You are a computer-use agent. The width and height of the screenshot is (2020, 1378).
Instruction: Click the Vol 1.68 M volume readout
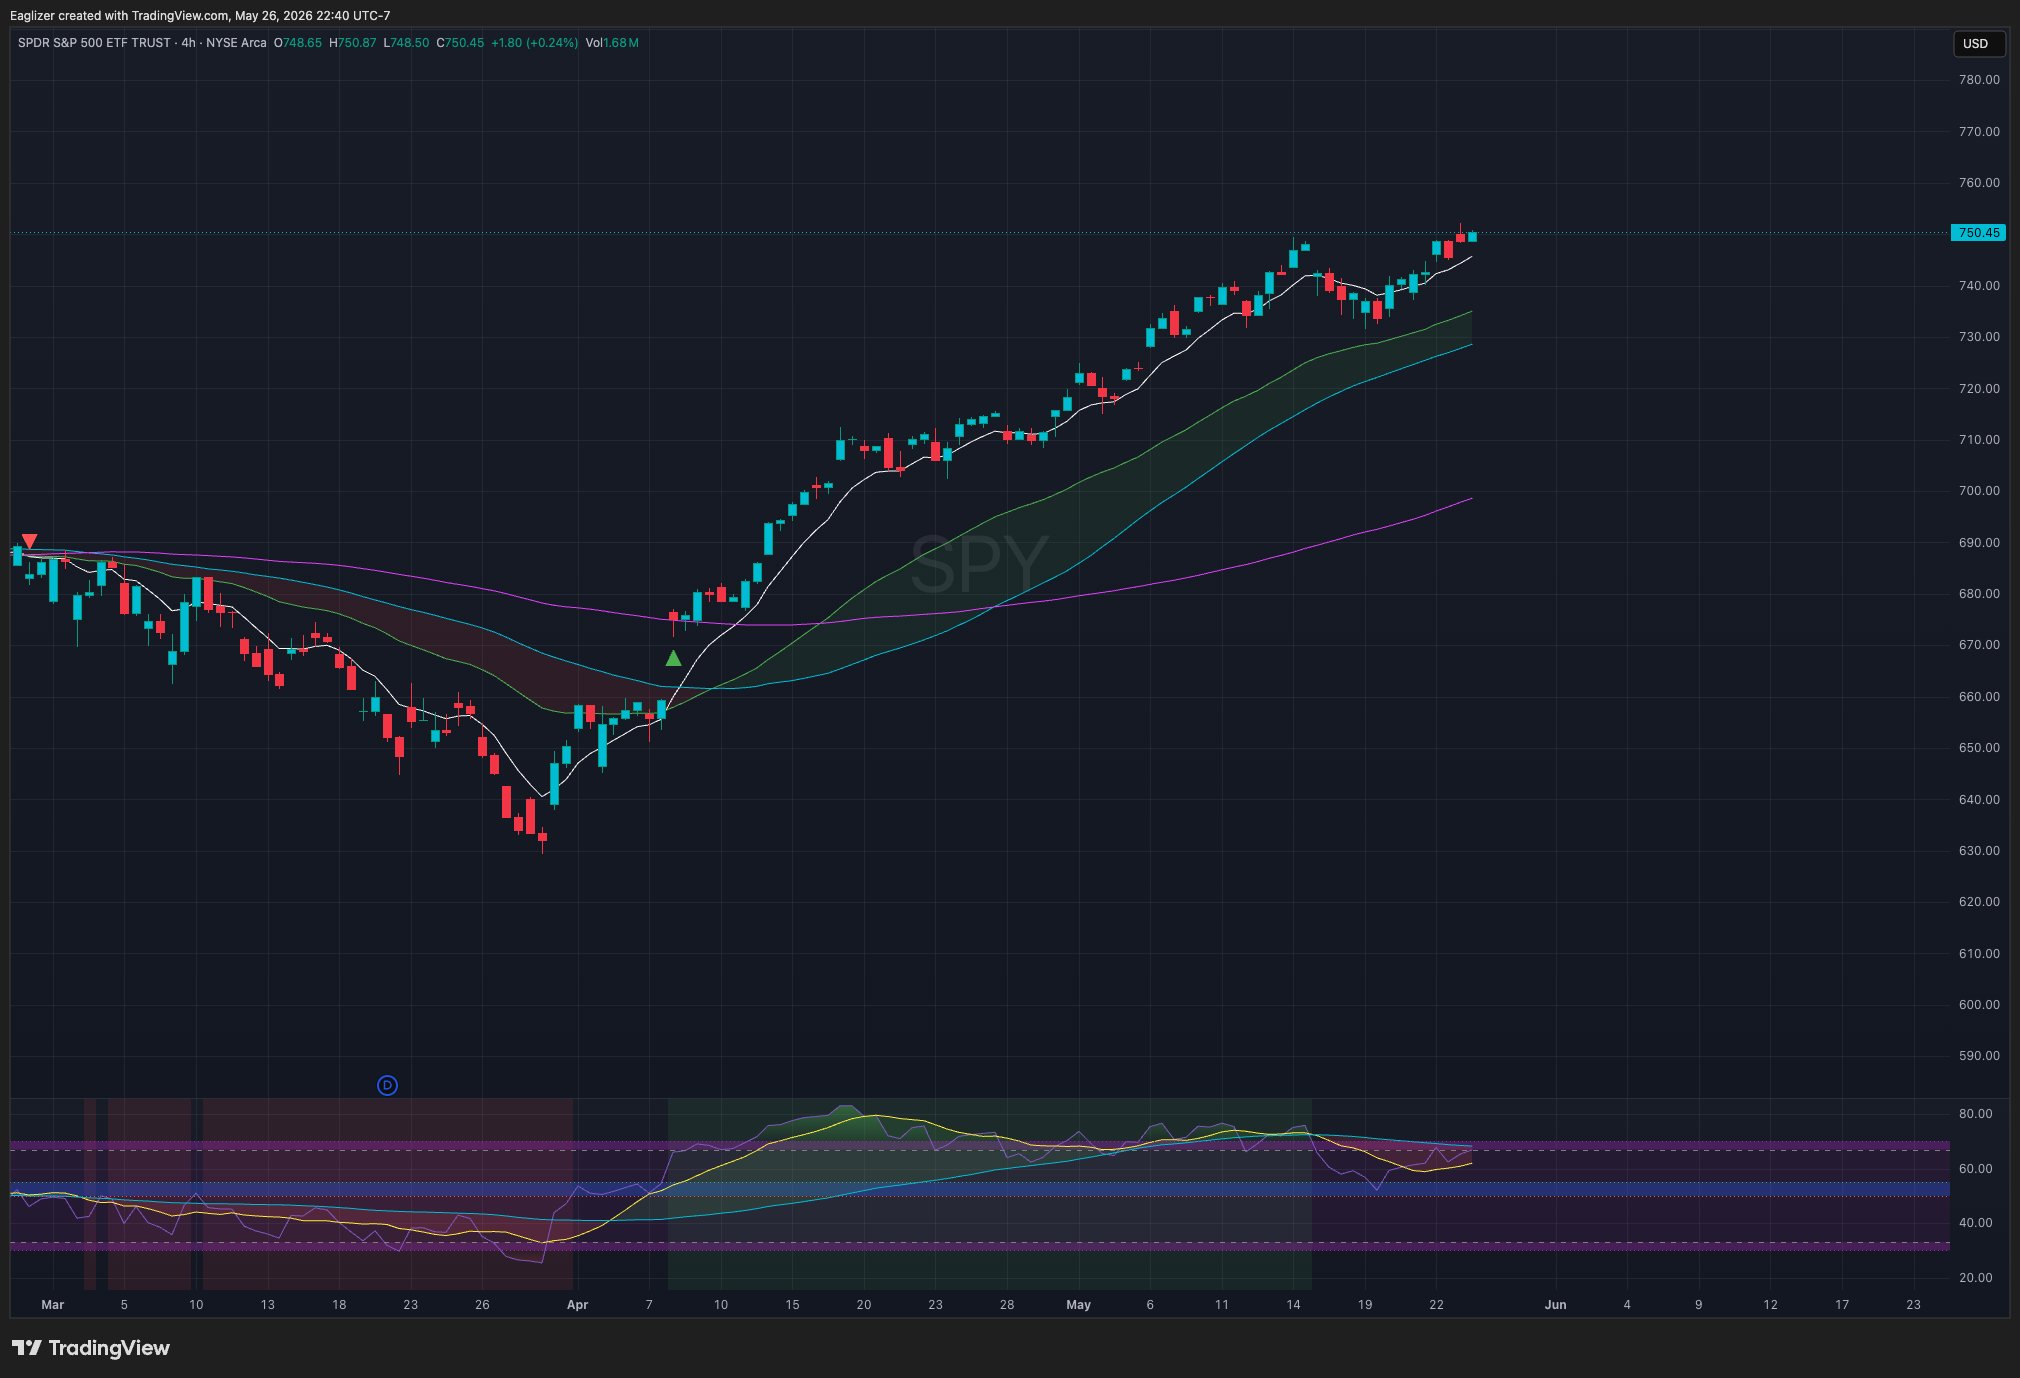(x=612, y=43)
